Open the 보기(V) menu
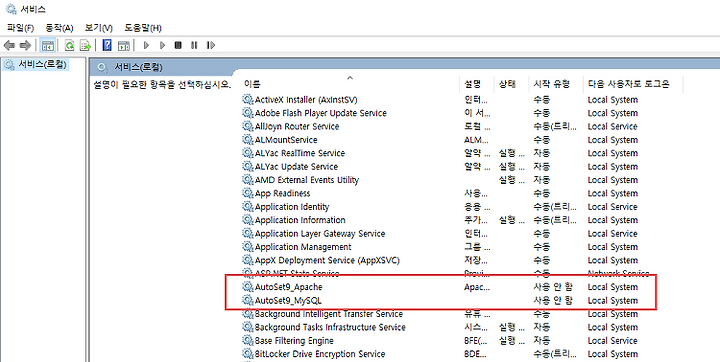This screenshot has width=720, height=362. [99, 28]
